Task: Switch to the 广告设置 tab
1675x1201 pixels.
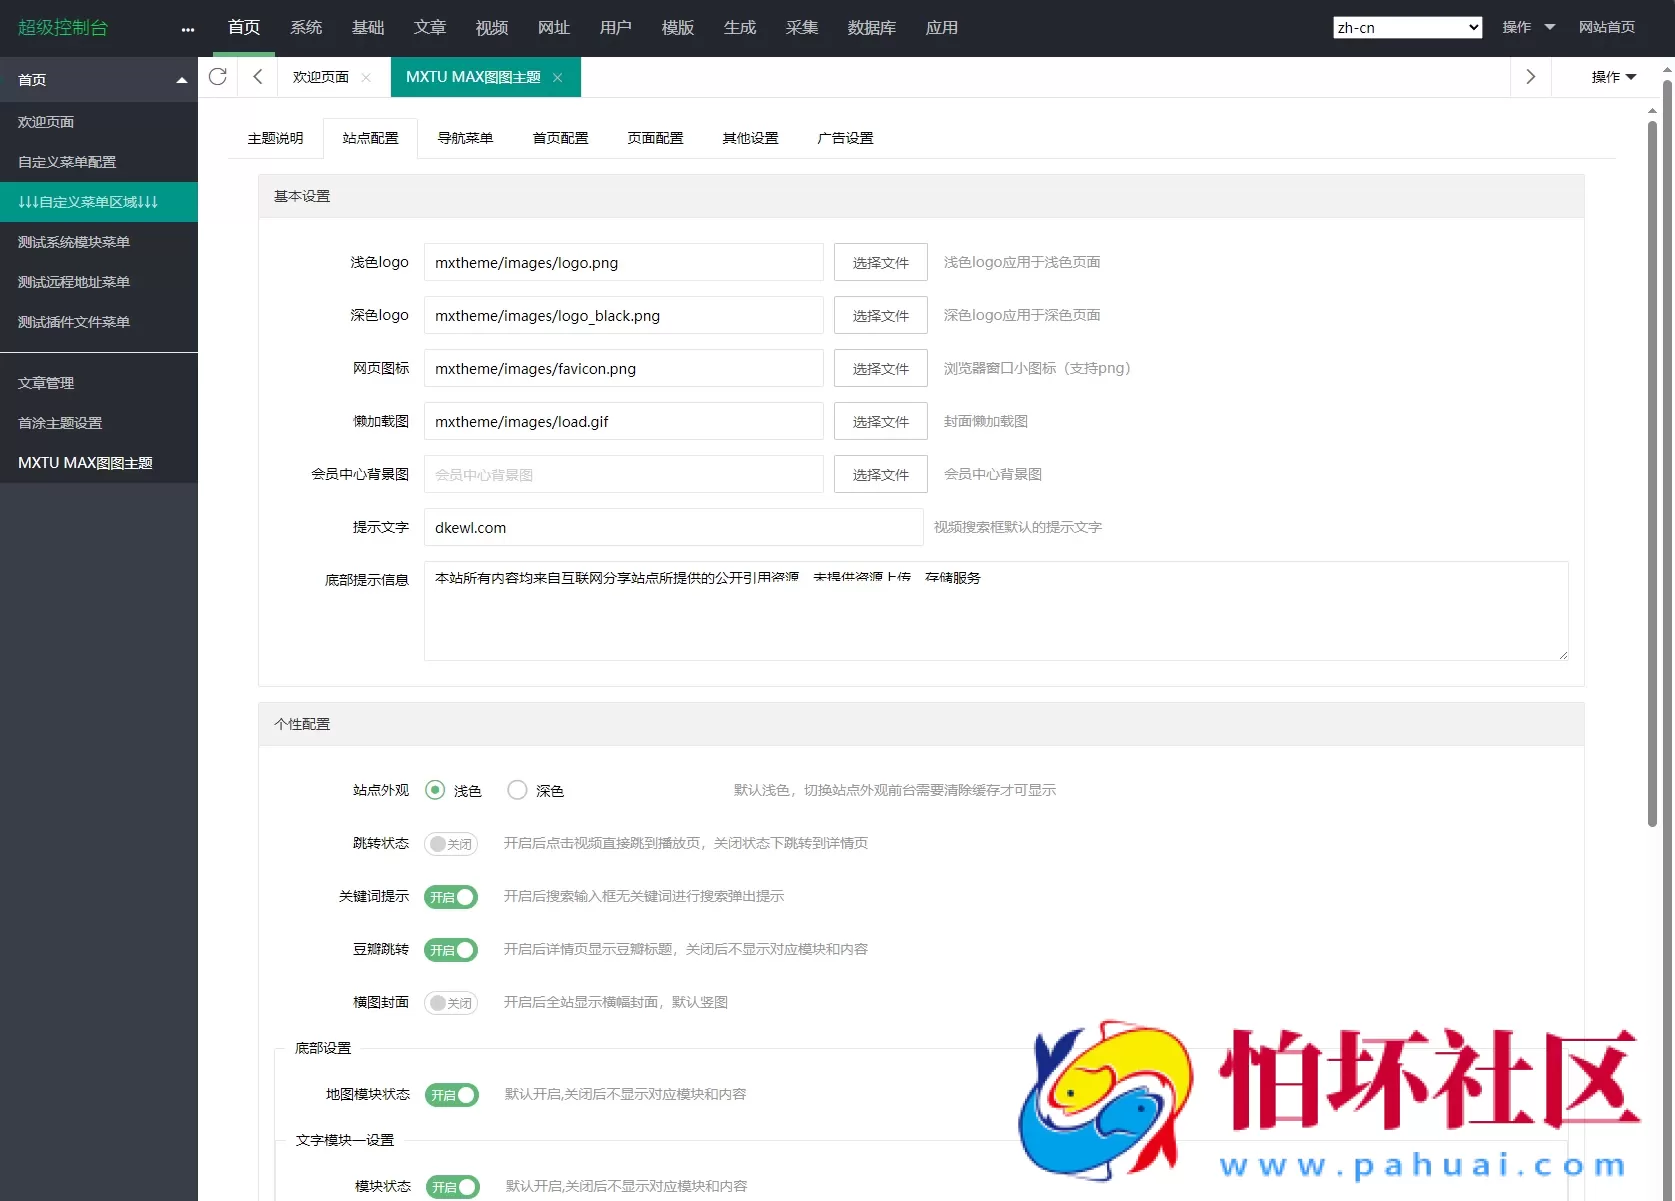Action: [845, 138]
